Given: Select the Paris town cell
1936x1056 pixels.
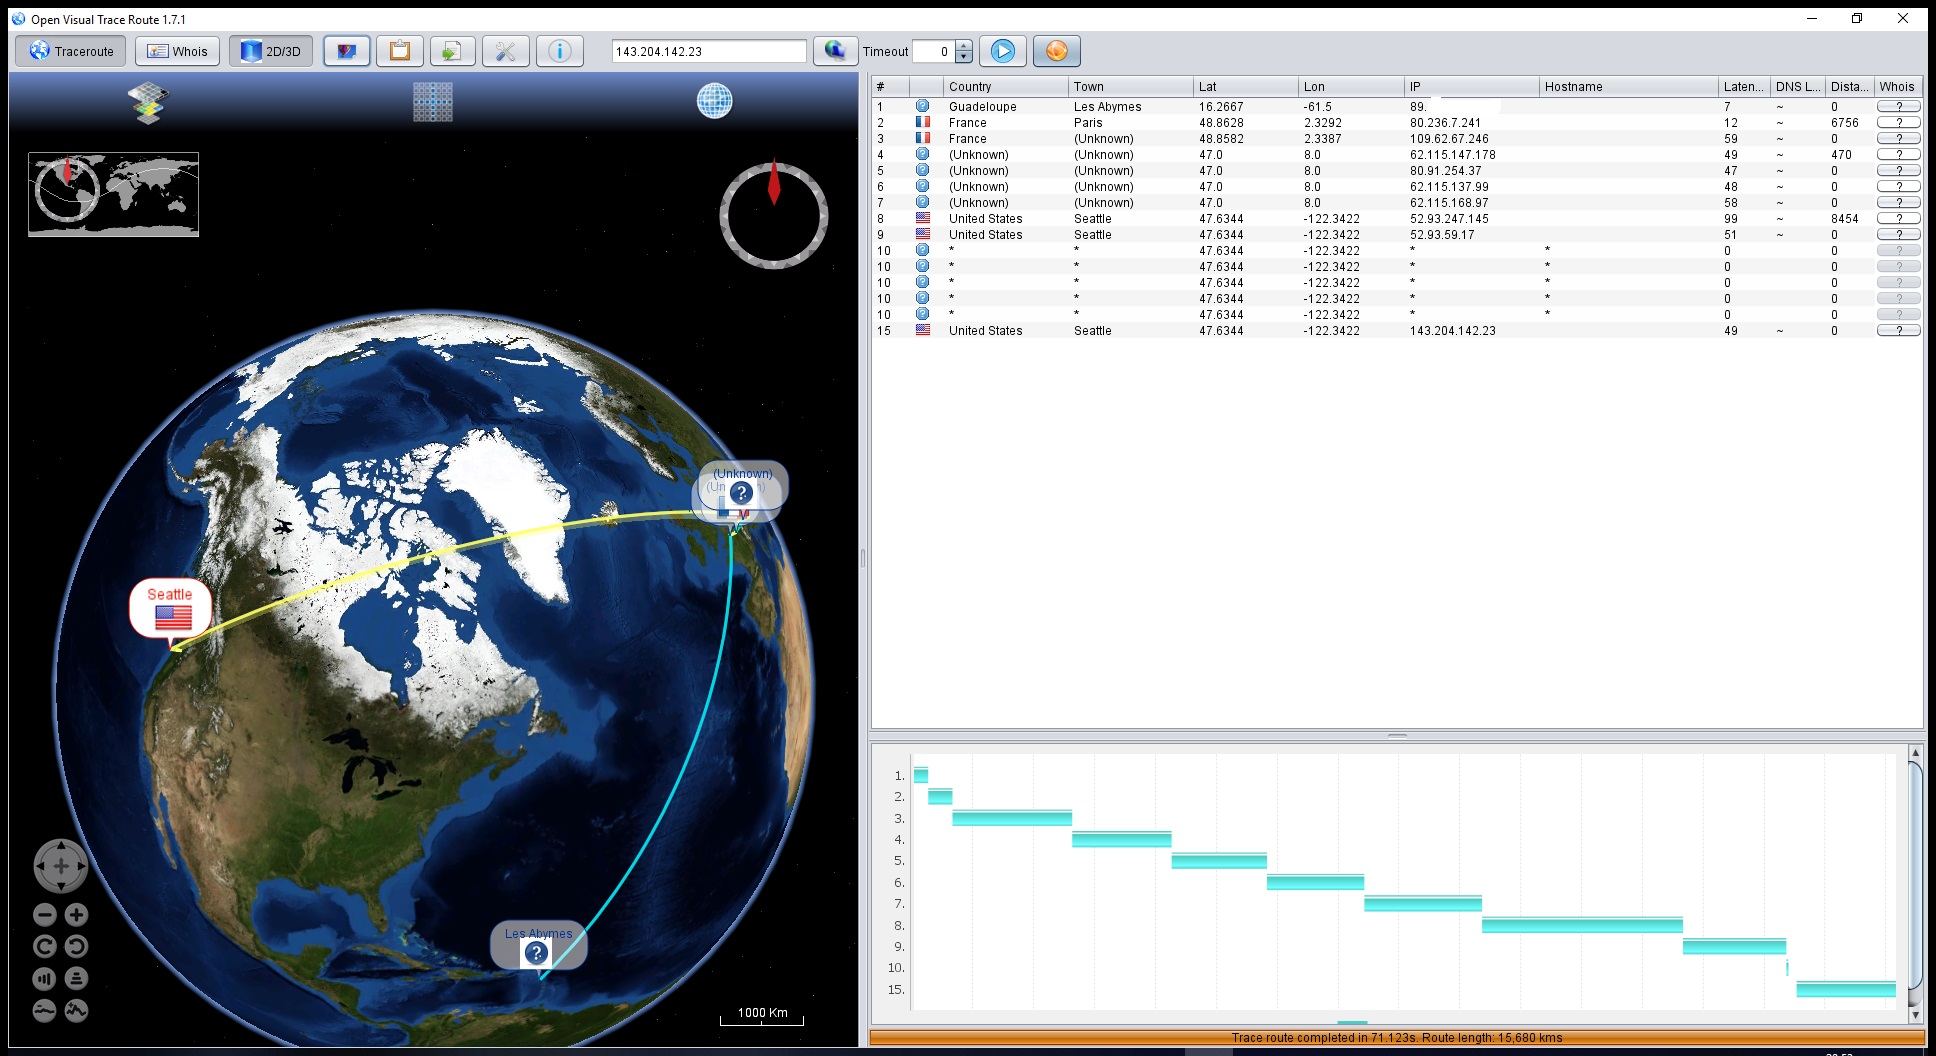Looking at the screenshot, I should click(1130, 123).
